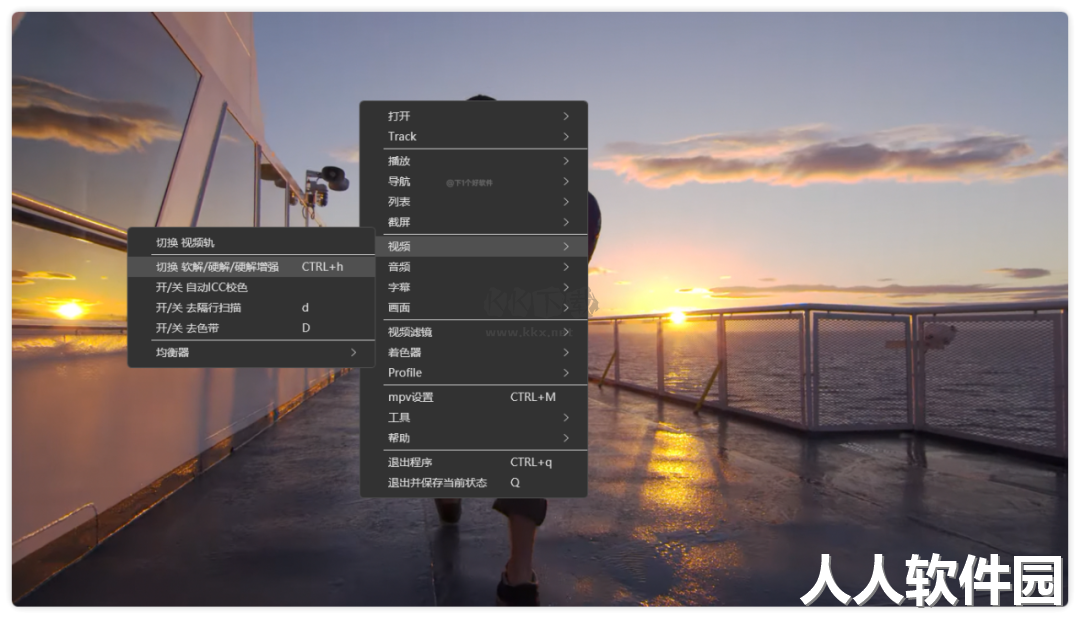The image size is (1080, 618).
Task: Choose mpv设置 from the context menu
Action: coord(474,397)
